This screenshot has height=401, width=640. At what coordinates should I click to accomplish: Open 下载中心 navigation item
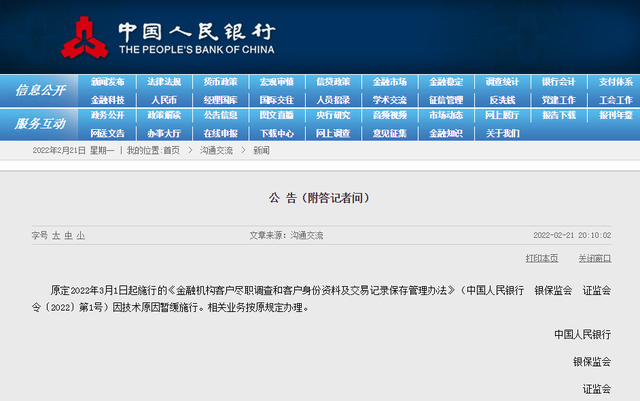tap(277, 133)
